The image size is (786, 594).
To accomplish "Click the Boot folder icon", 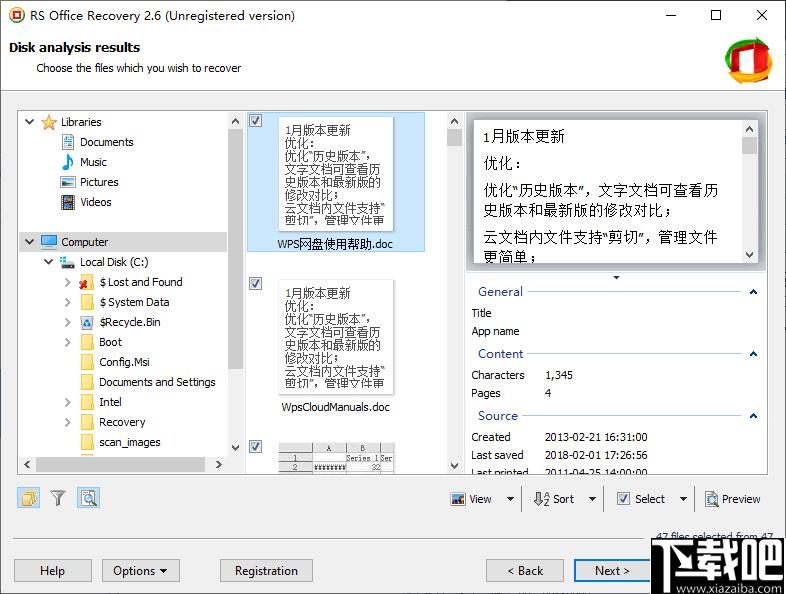I will coord(87,342).
